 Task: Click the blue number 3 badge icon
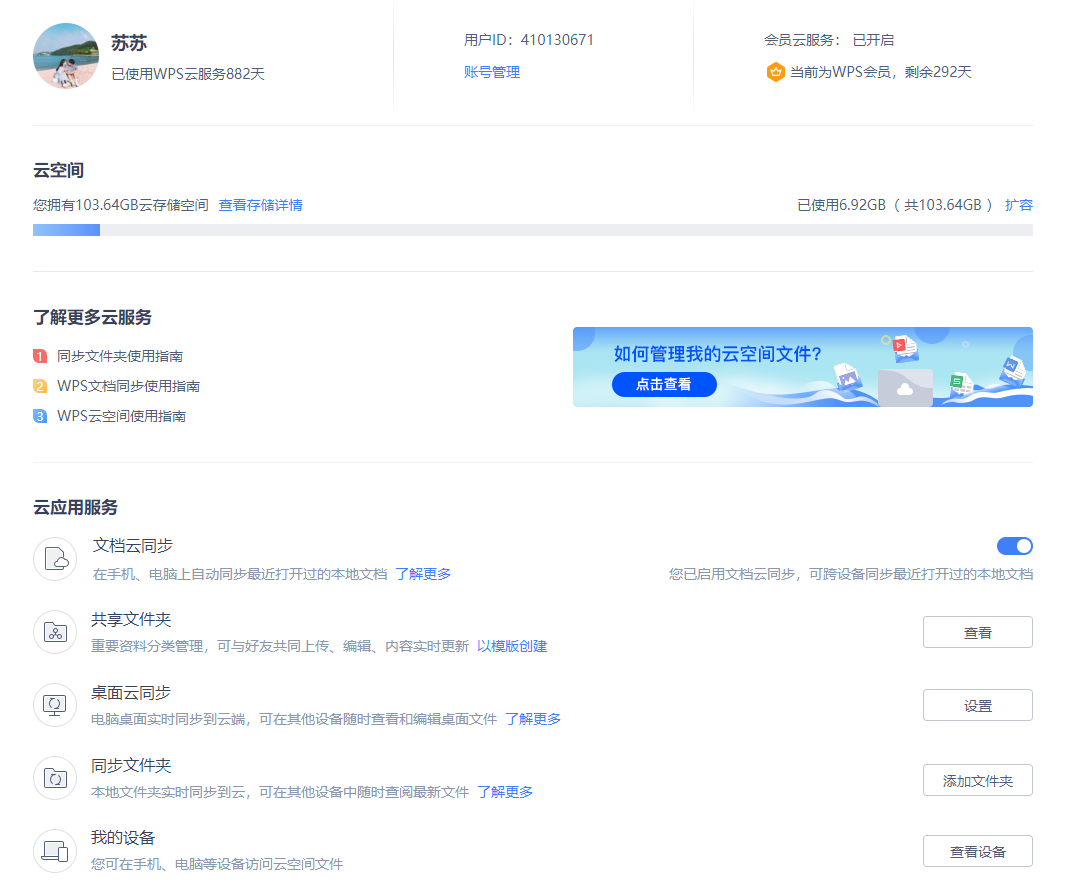[x=40, y=415]
